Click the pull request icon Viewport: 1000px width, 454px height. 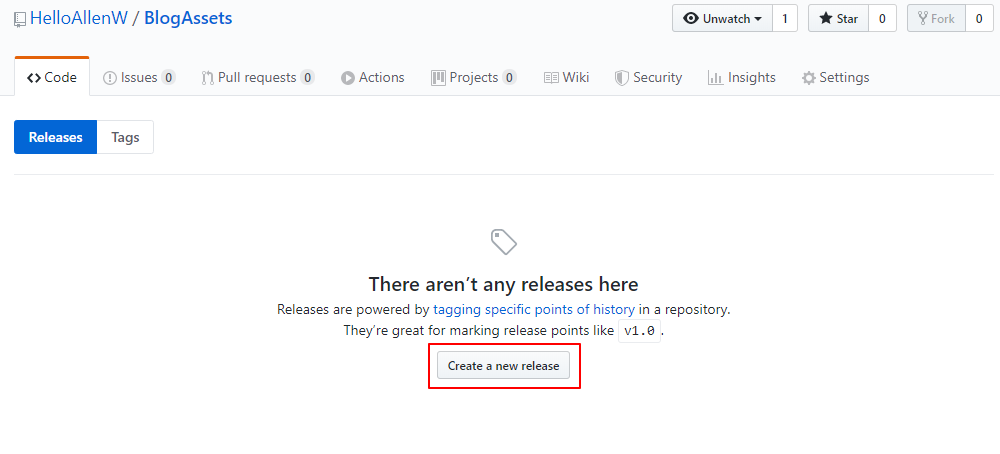pyautogui.click(x=207, y=78)
